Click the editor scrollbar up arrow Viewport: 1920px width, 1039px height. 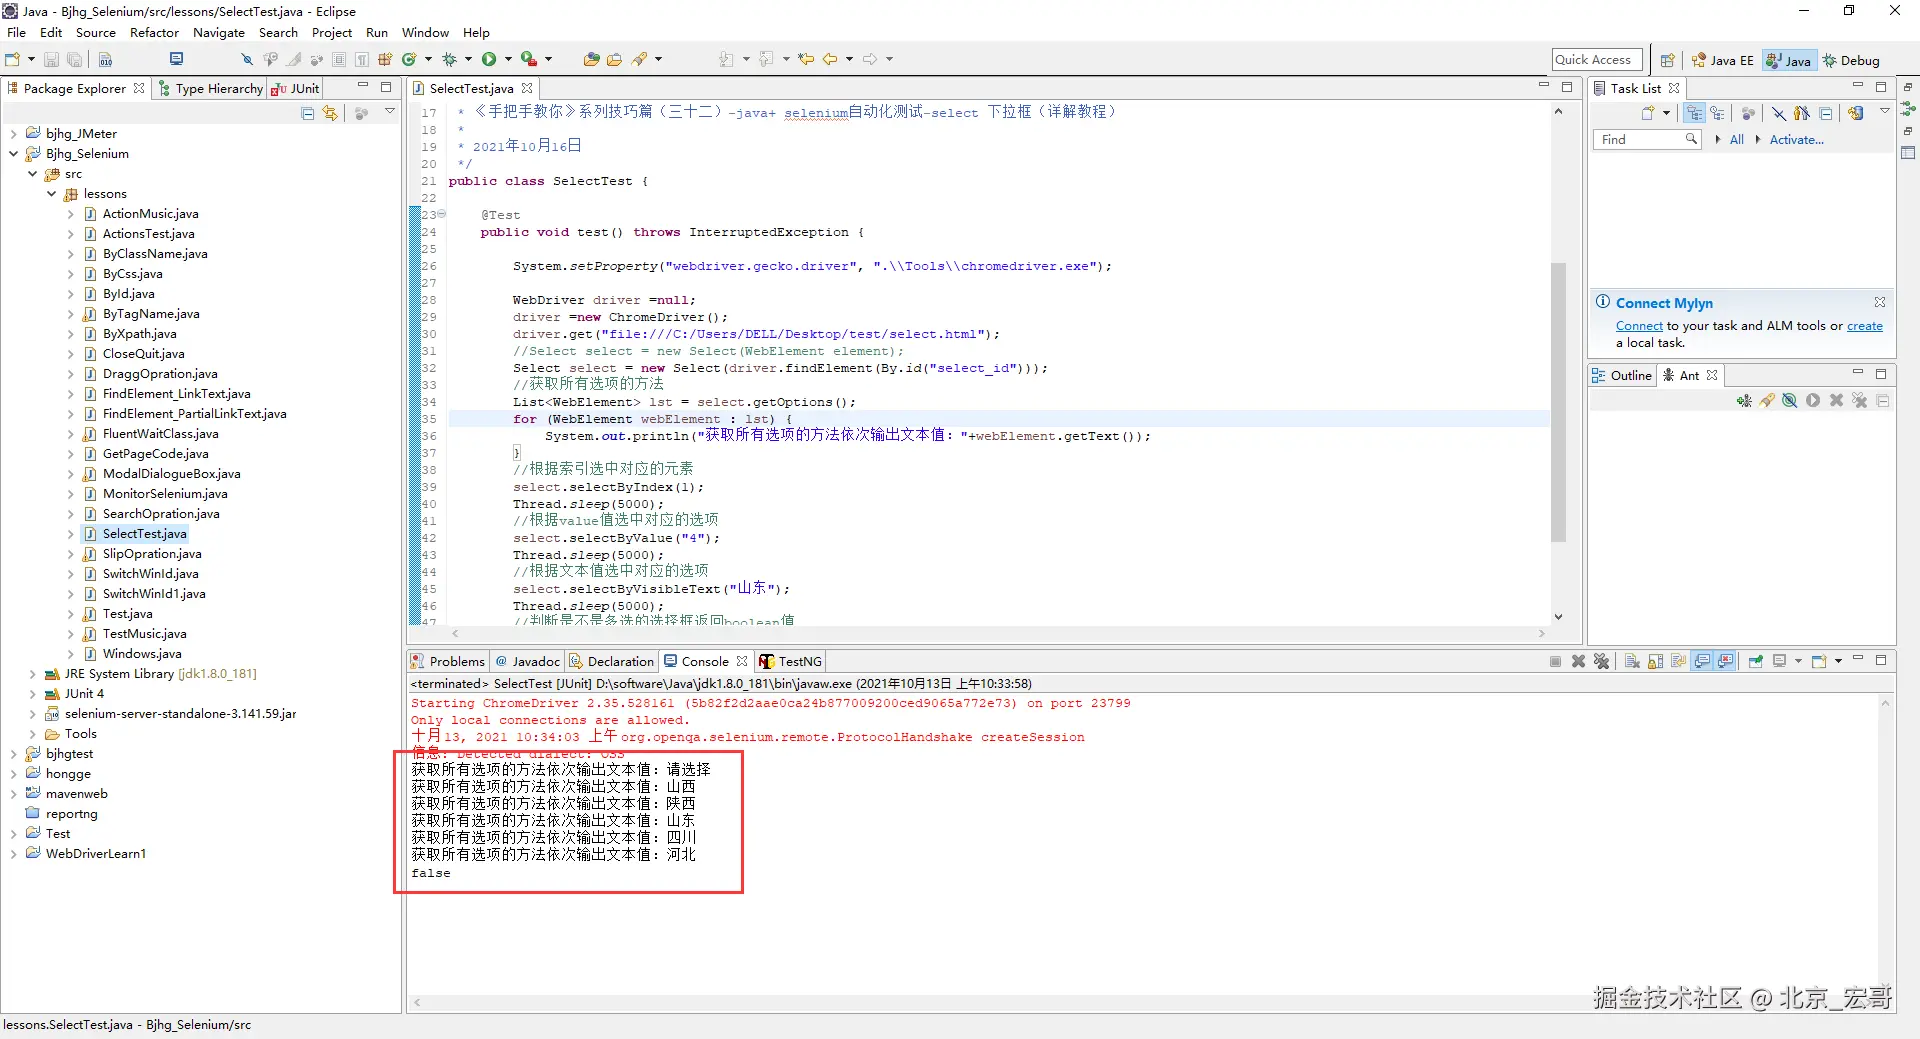click(x=1558, y=112)
